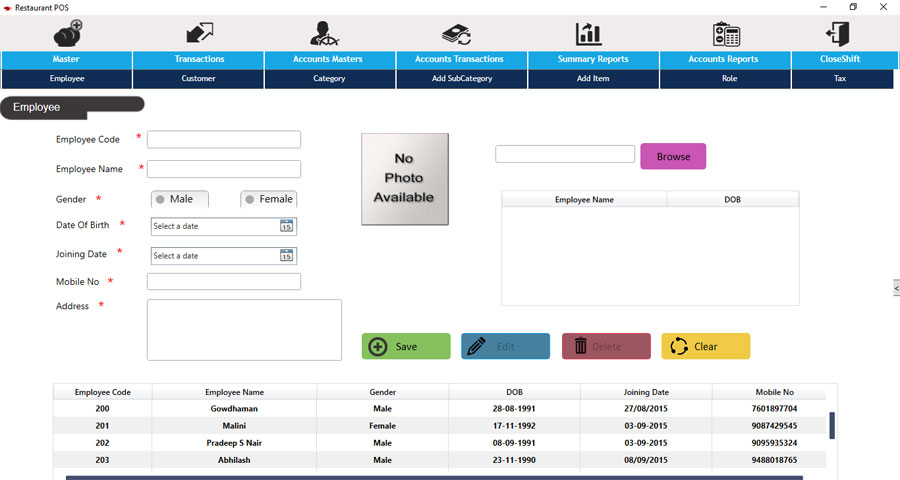Click the CloseShift door icon
Screen dimensions: 900x480
[x=839, y=34]
